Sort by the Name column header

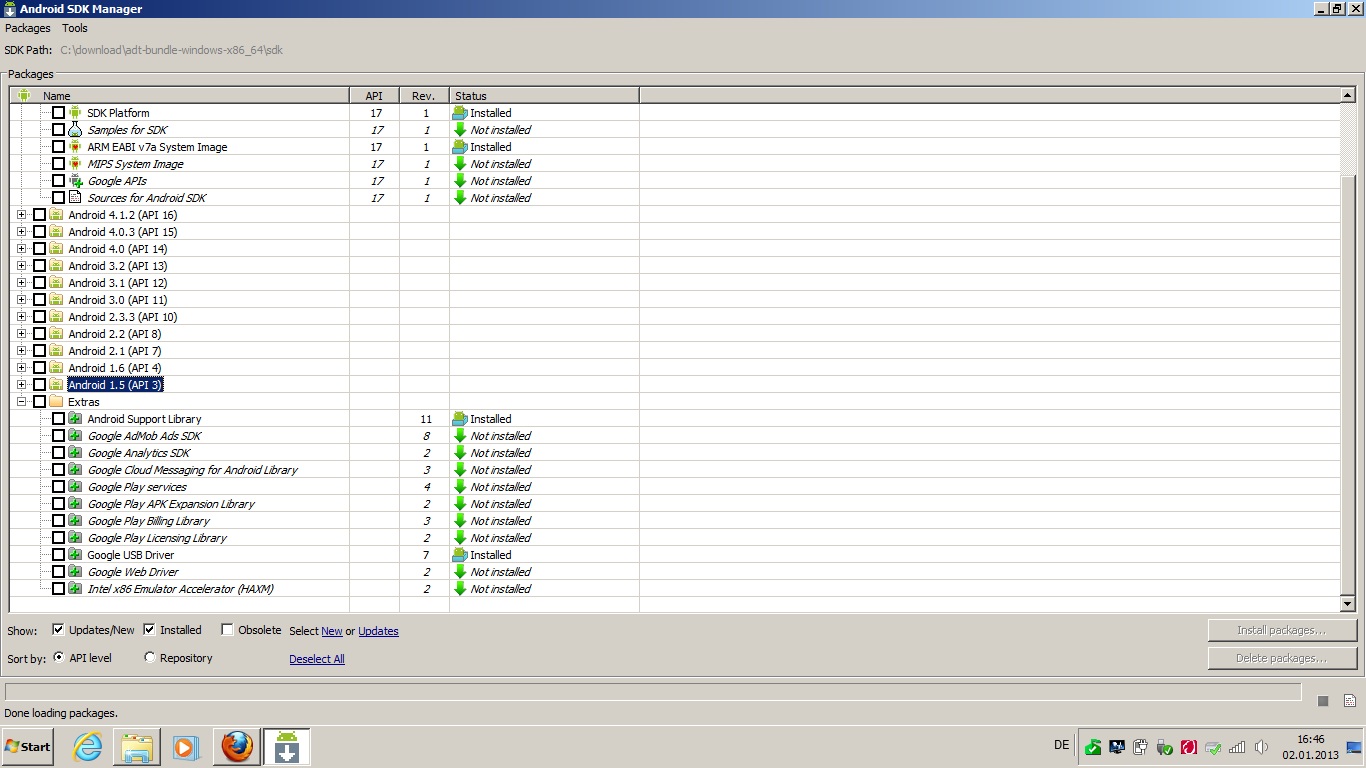pos(180,96)
